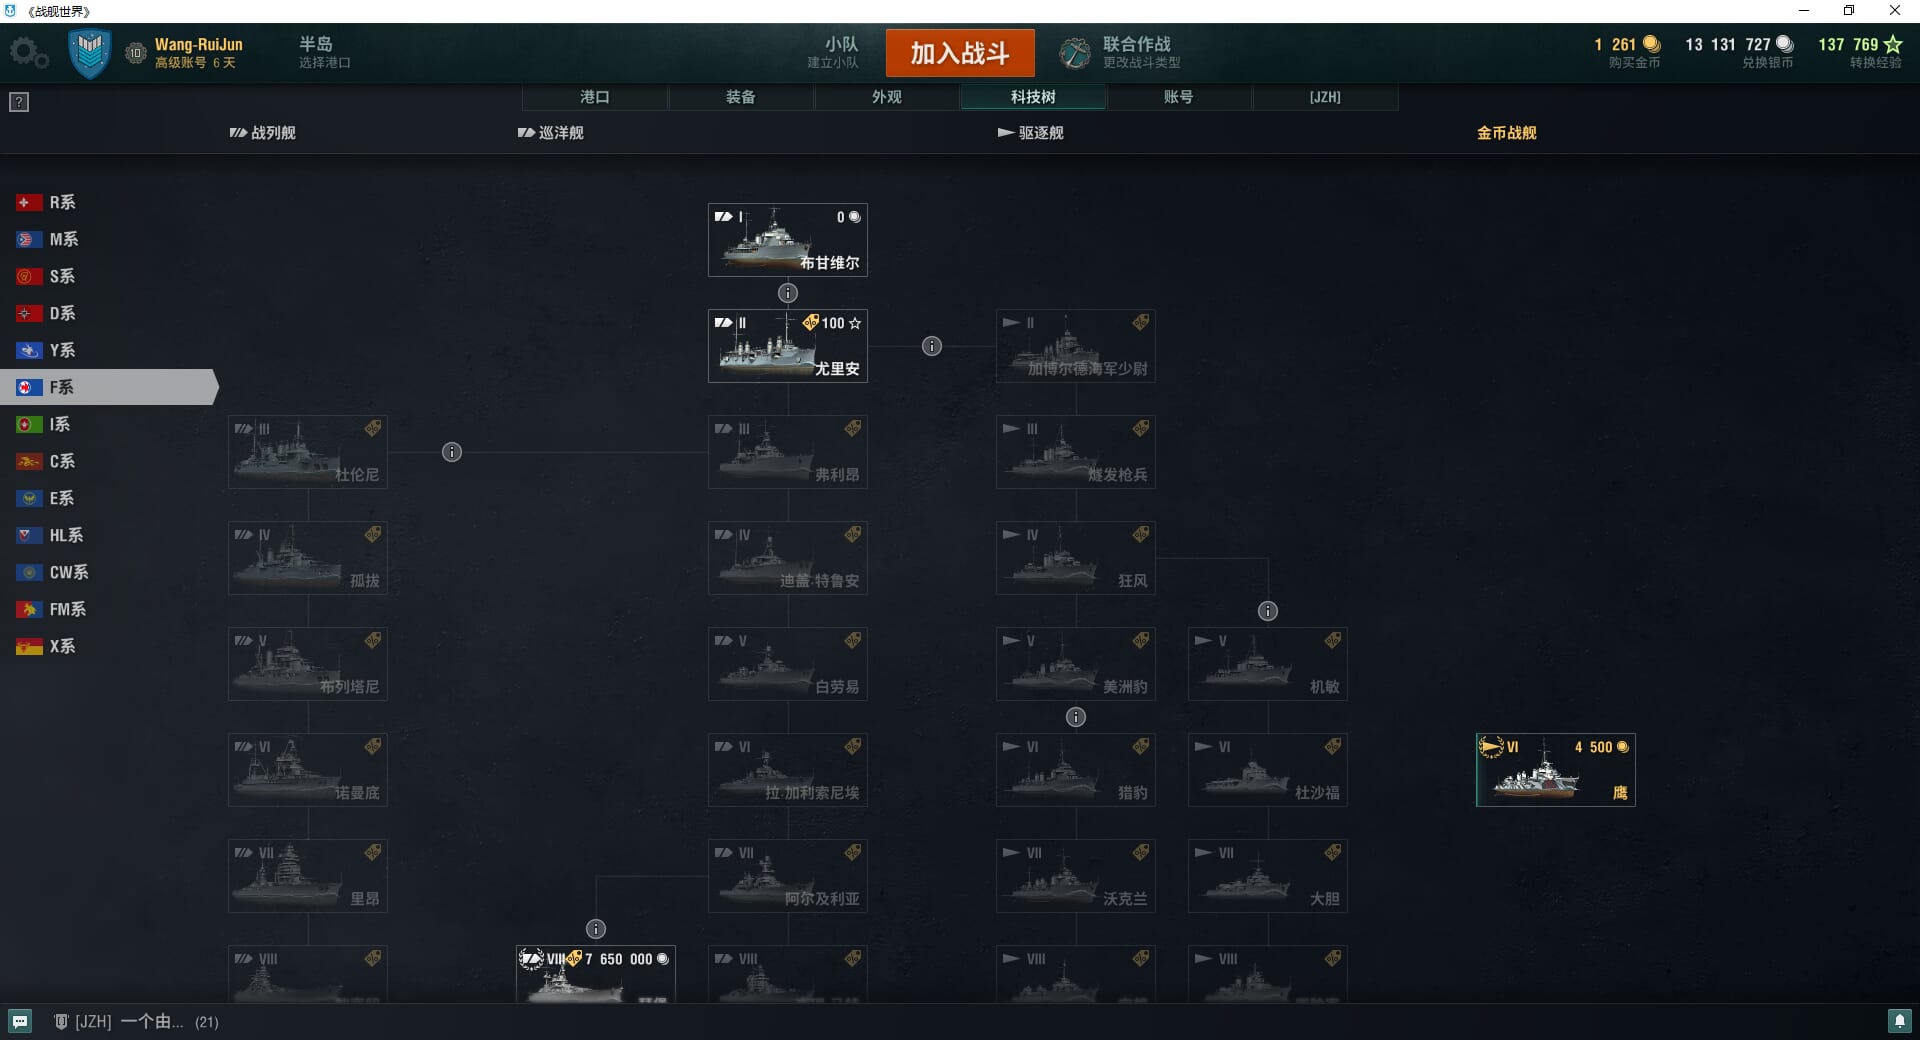
Task: Click the clan shield emblem icon
Action: (89, 53)
